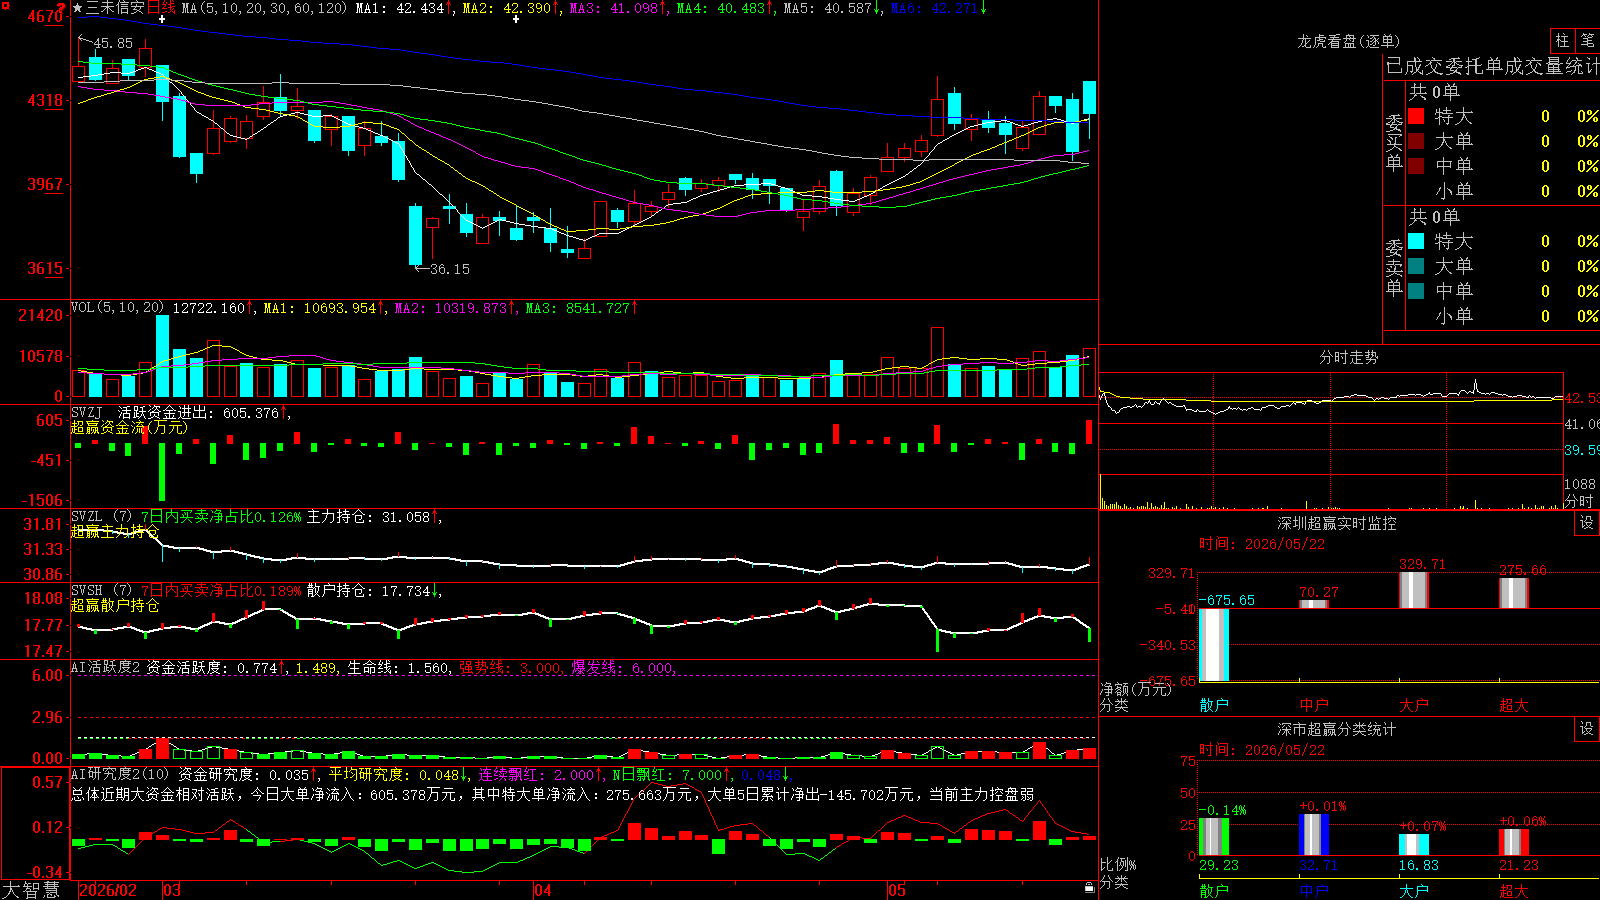Click the first white cross marker on MA6 line
The width and height of the screenshot is (1600, 900).
(x=162, y=19)
